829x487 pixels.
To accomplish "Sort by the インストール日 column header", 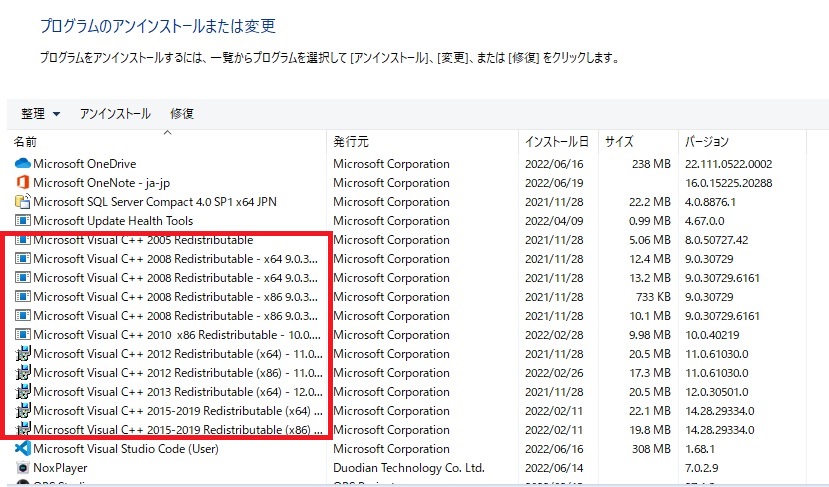I will (x=556, y=142).
